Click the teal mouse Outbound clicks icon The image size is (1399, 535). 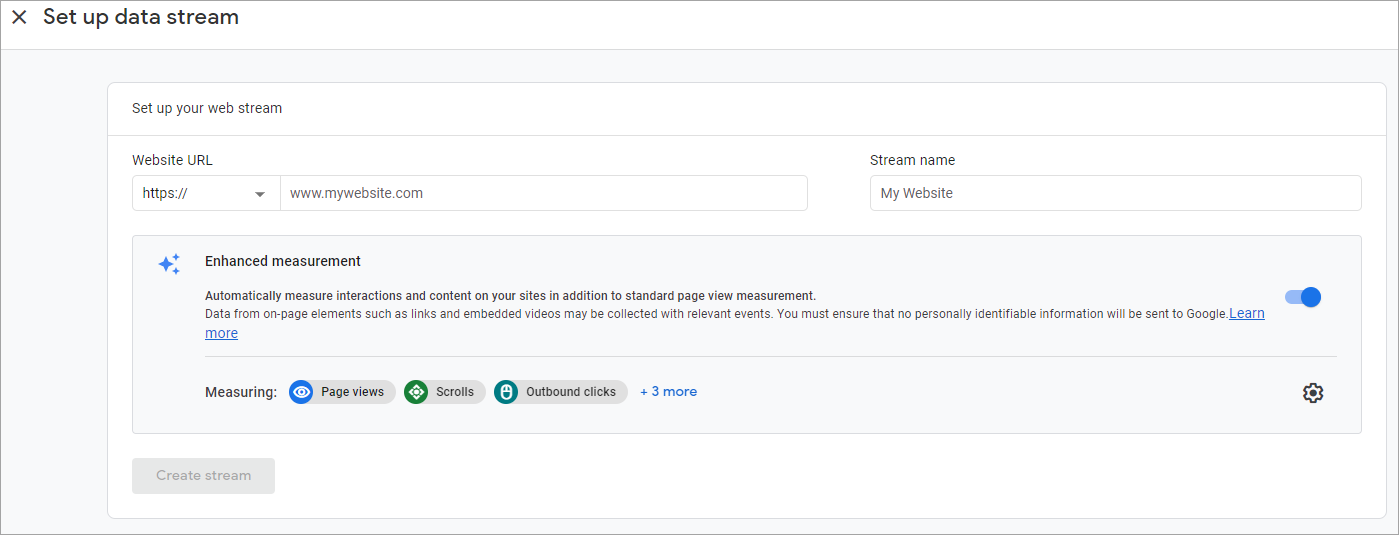[506, 392]
